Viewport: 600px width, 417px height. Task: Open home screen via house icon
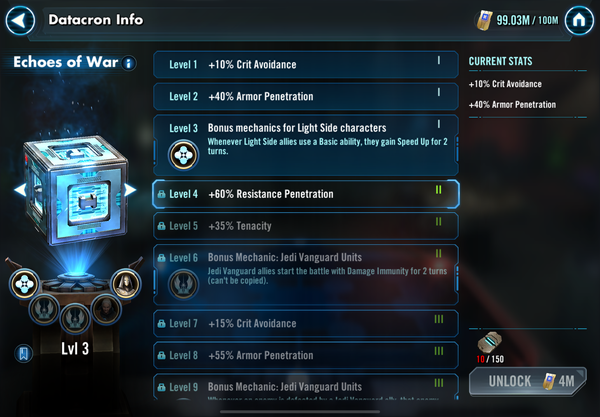[579, 20]
